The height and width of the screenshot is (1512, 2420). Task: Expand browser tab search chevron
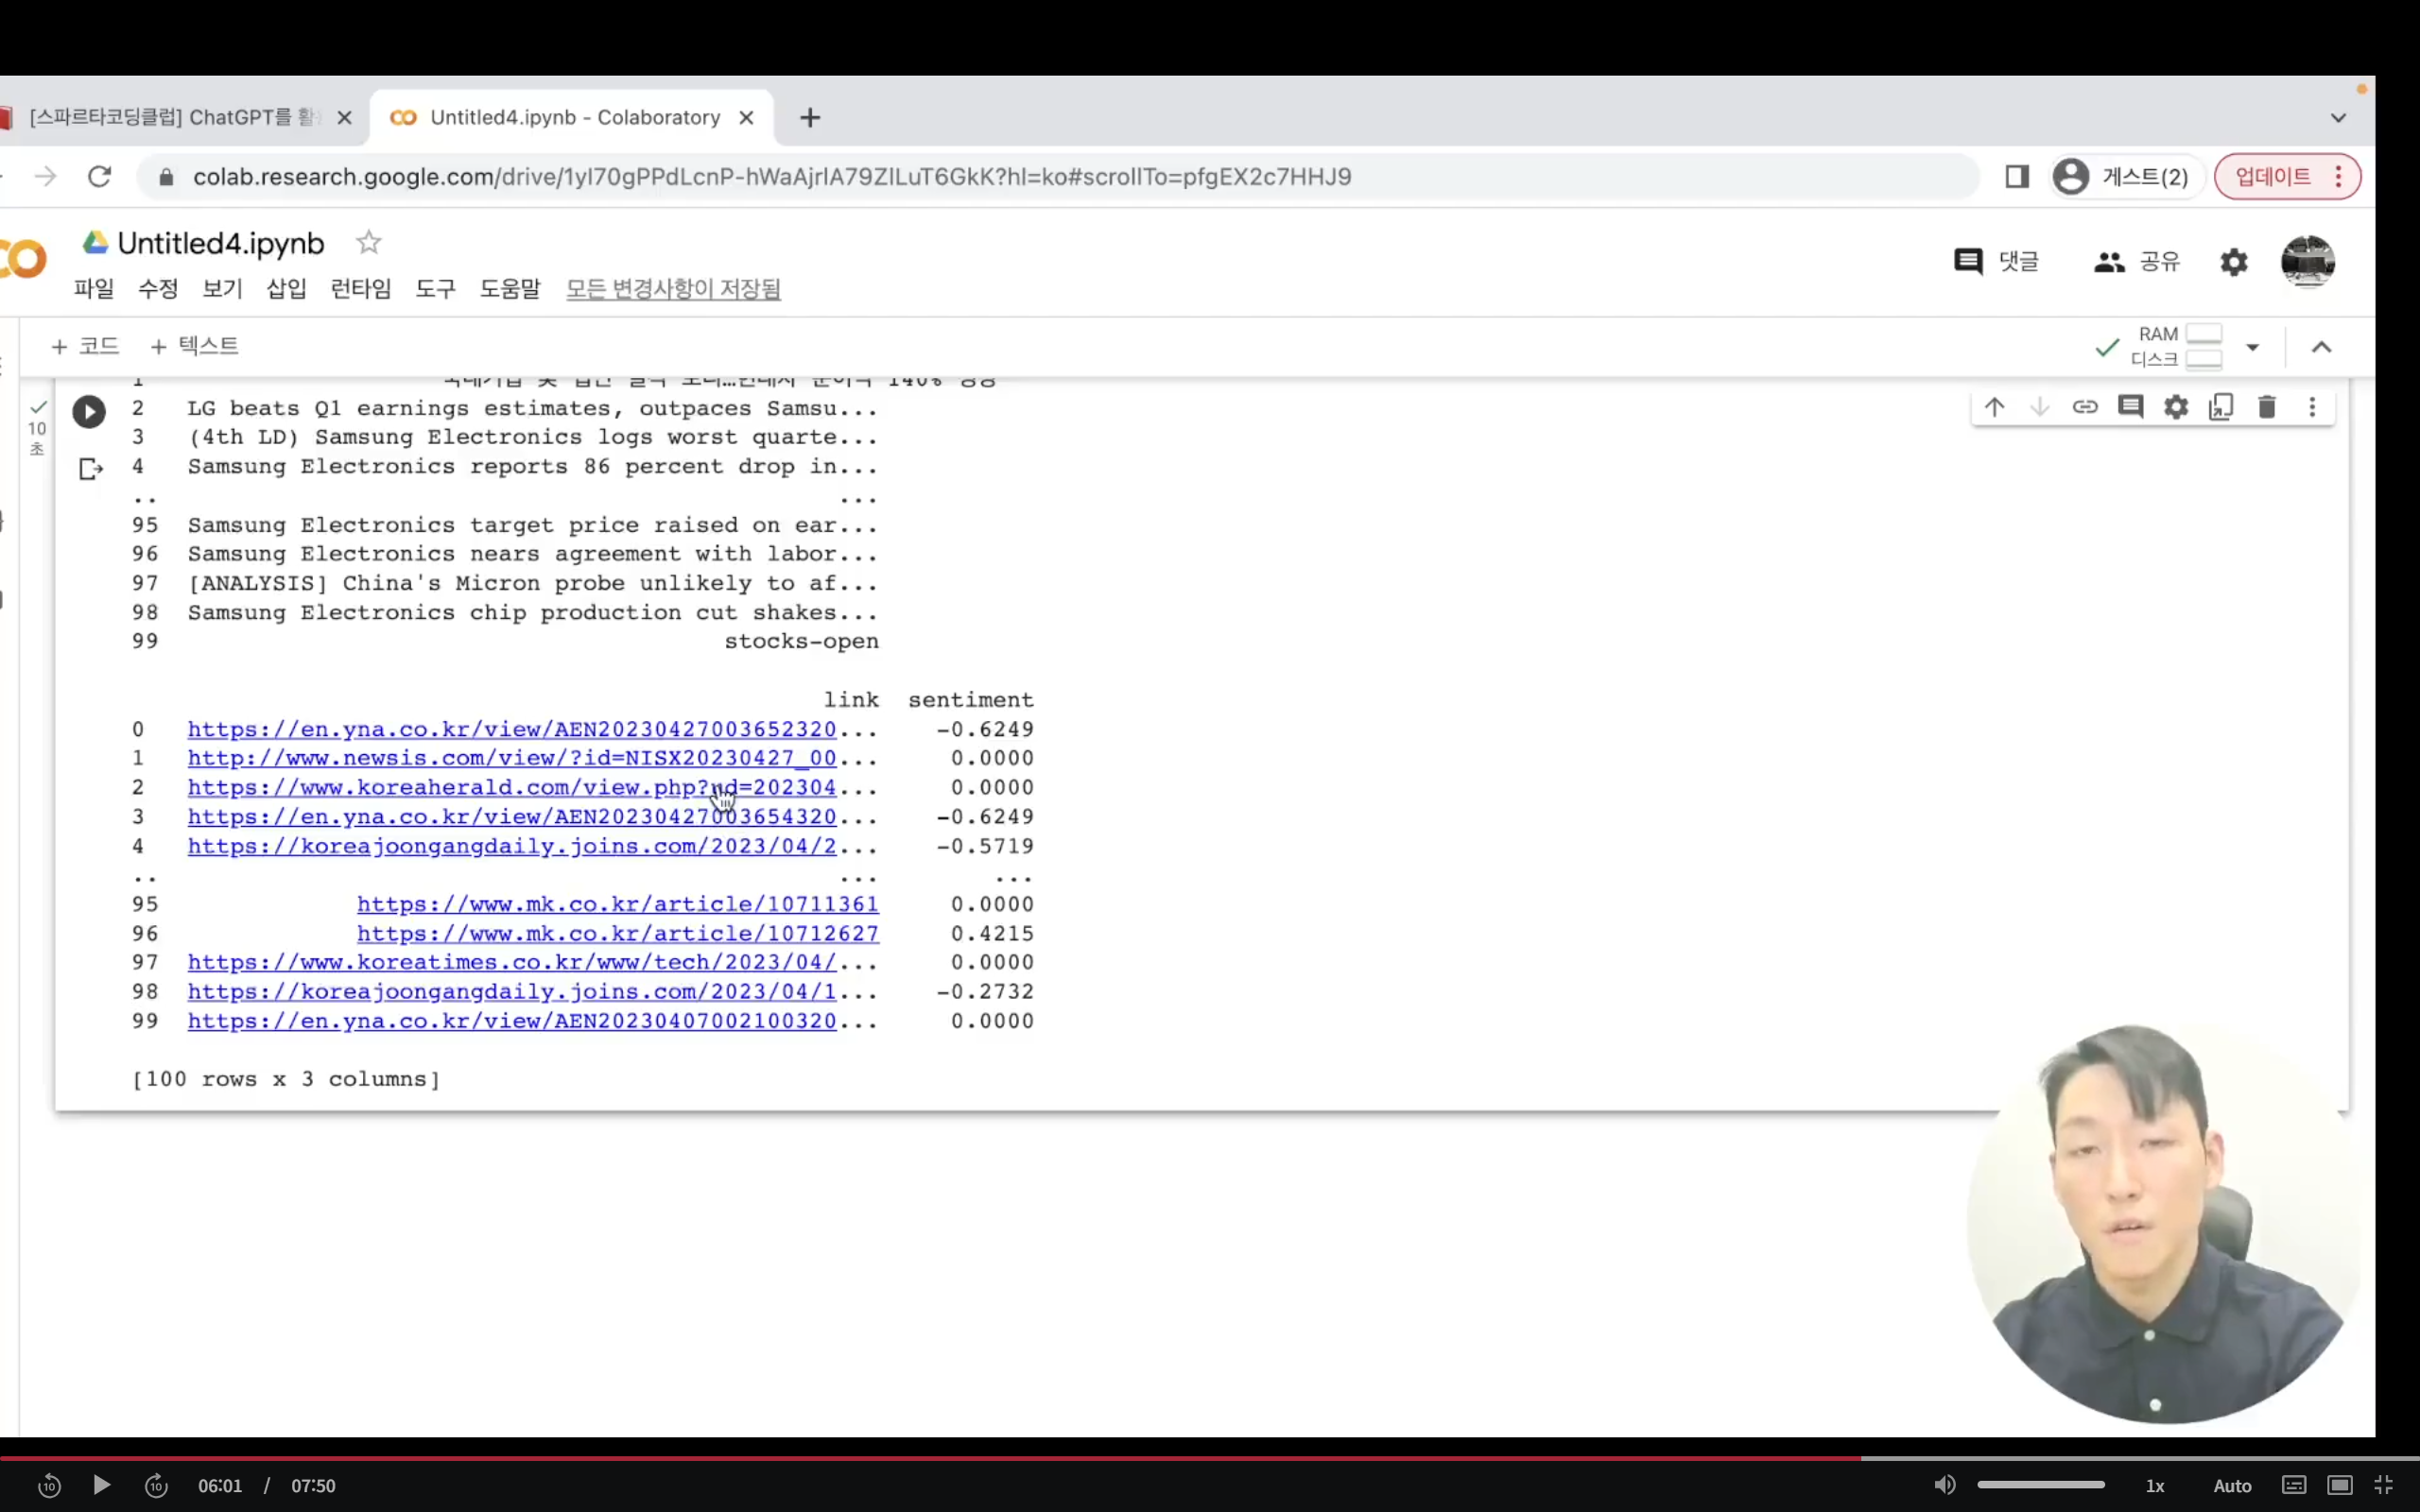[2338, 118]
